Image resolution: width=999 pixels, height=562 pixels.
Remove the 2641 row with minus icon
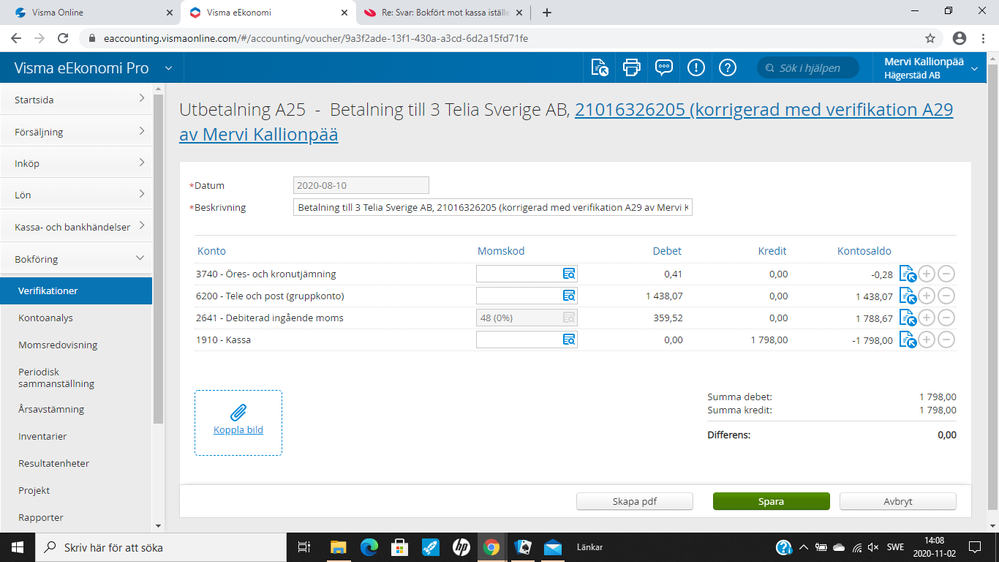click(947, 318)
